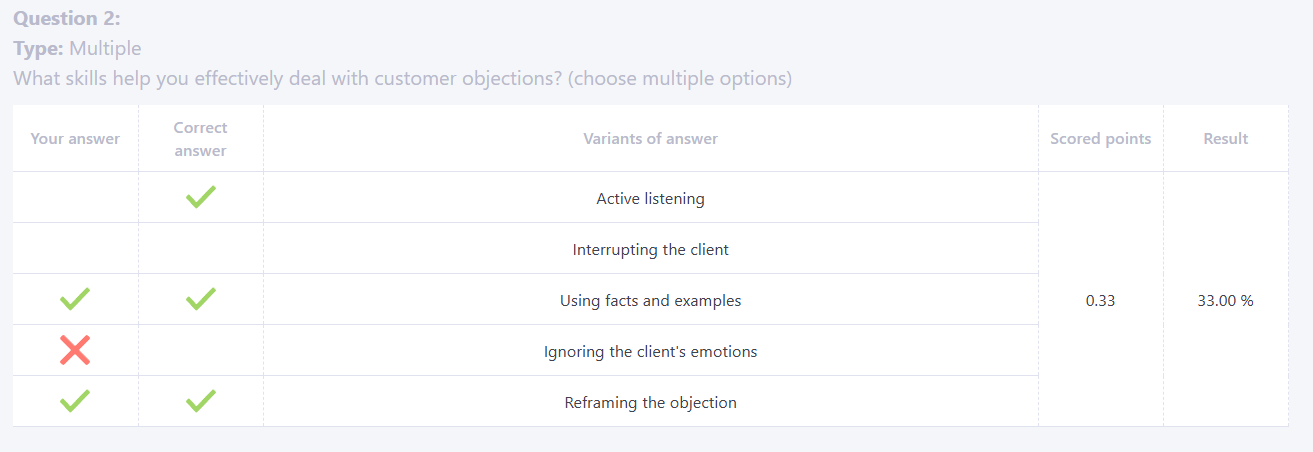Image resolution: width=1313 pixels, height=452 pixels.
Task: Click the 'Your answer' column header
Action: [75, 139]
